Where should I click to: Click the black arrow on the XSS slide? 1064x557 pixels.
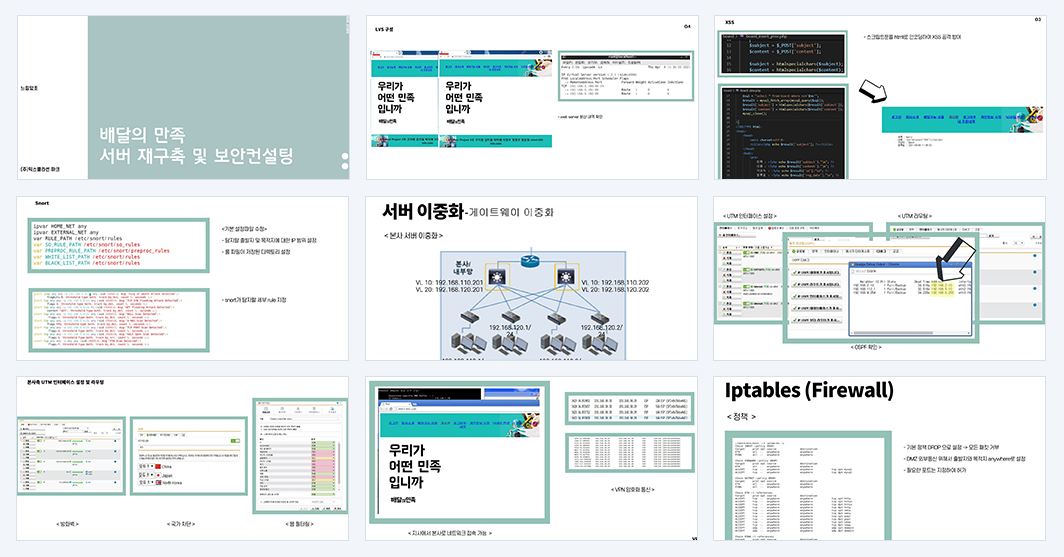tap(873, 91)
